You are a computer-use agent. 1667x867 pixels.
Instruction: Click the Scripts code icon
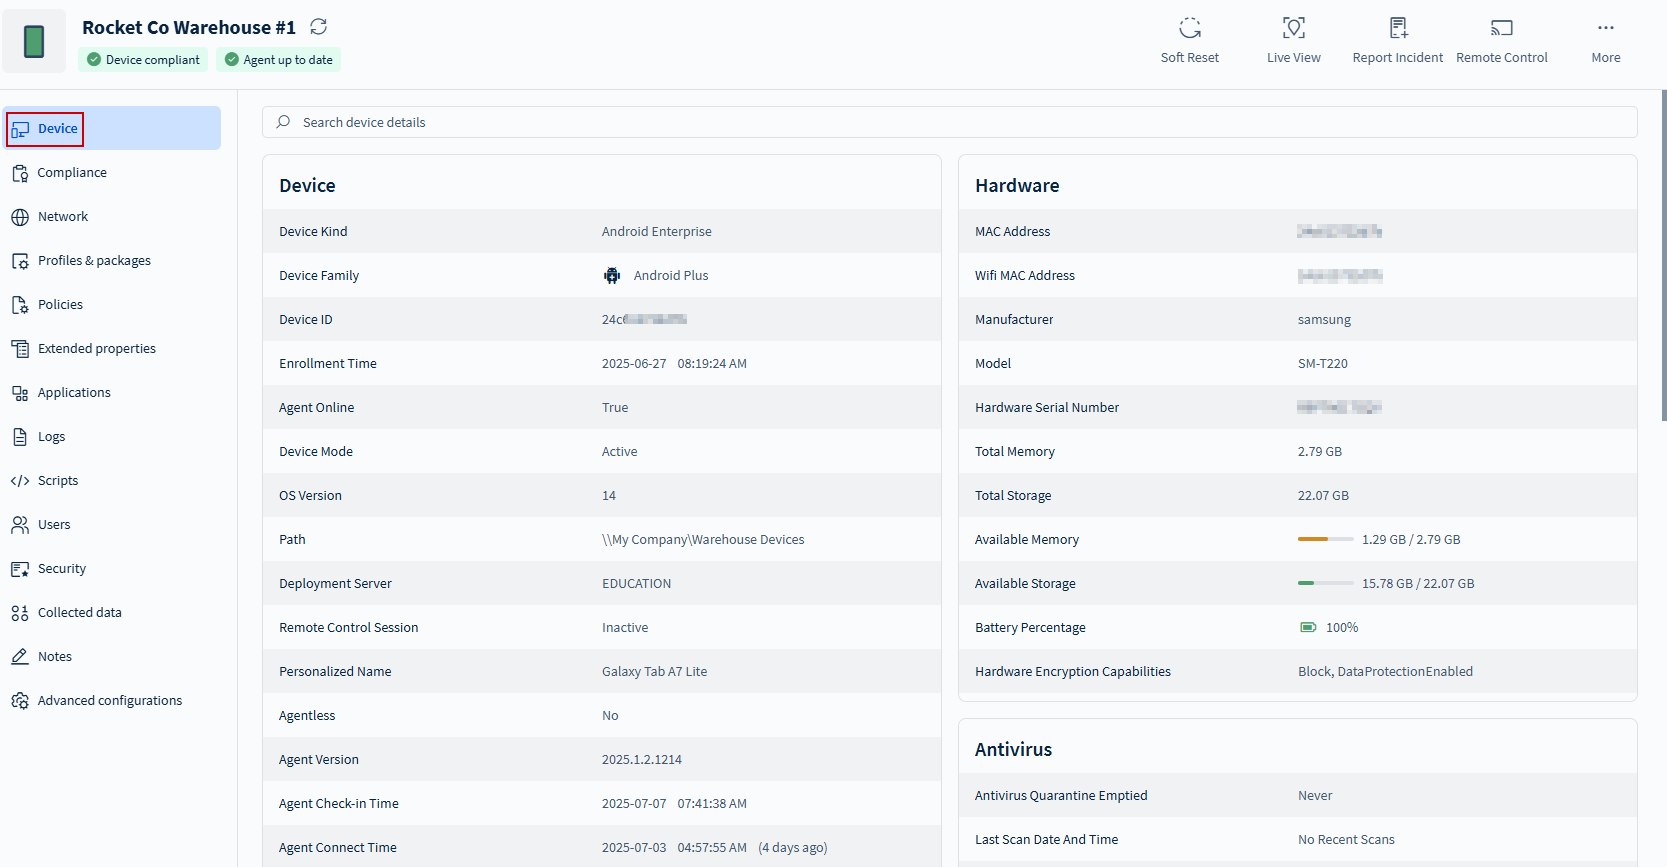click(x=20, y=481)
